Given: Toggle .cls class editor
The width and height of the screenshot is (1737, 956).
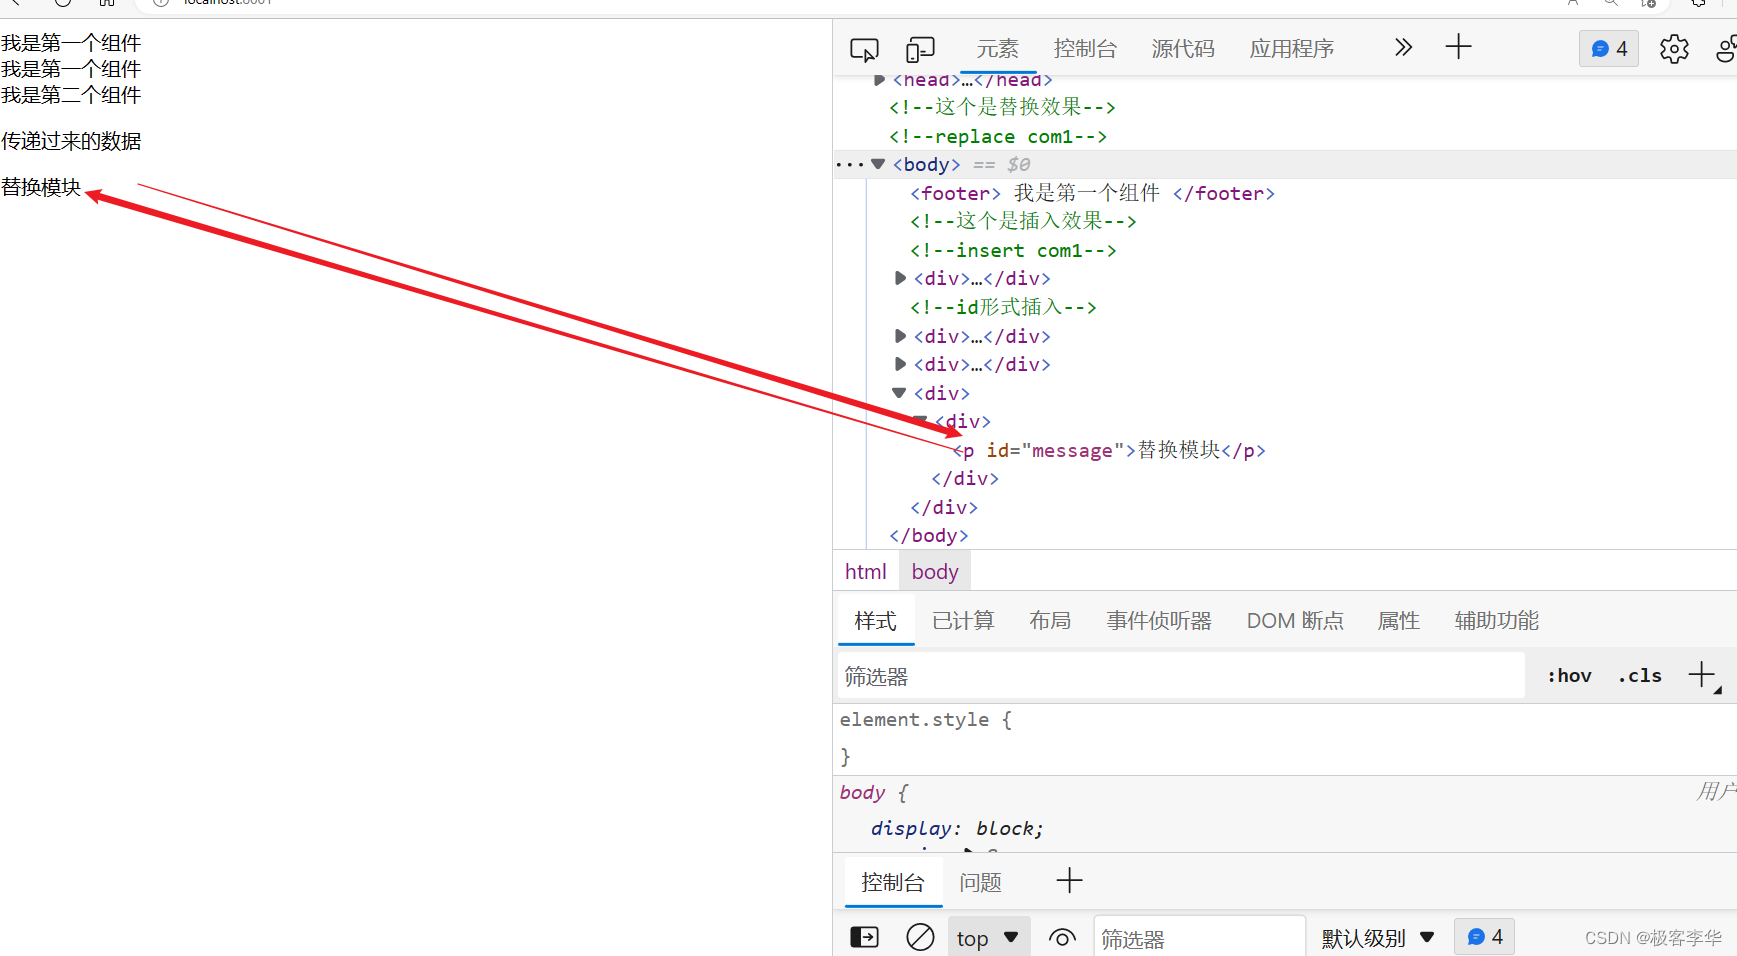Looking at the screenshot, I should click(x=1640, y=675).
